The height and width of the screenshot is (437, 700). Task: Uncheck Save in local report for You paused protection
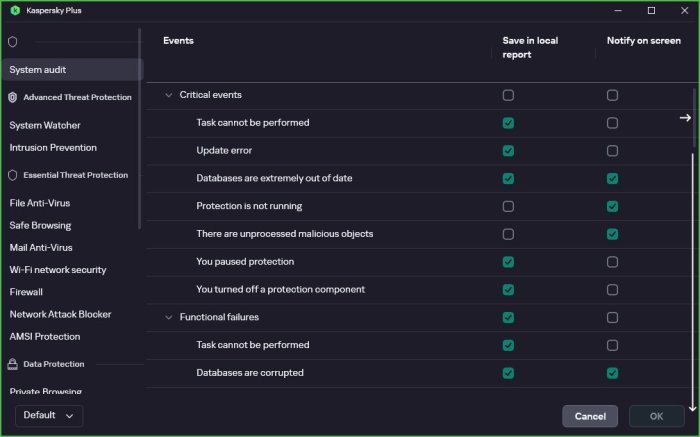(508, 262)
